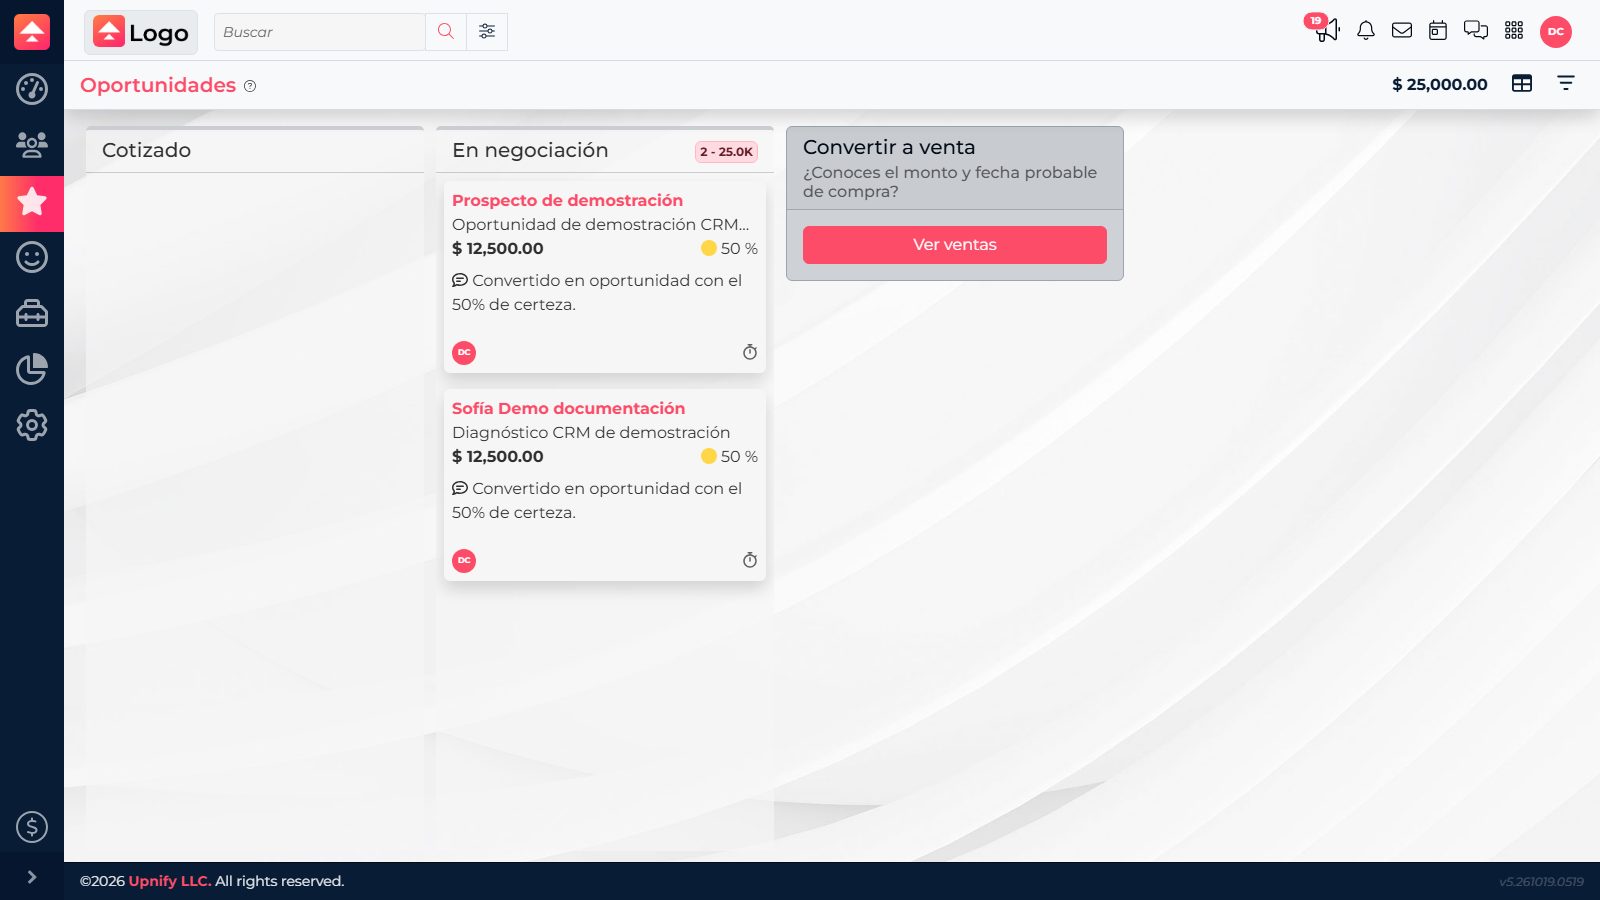Click the 2 - 25.0K badge

[x=726, y=152]
